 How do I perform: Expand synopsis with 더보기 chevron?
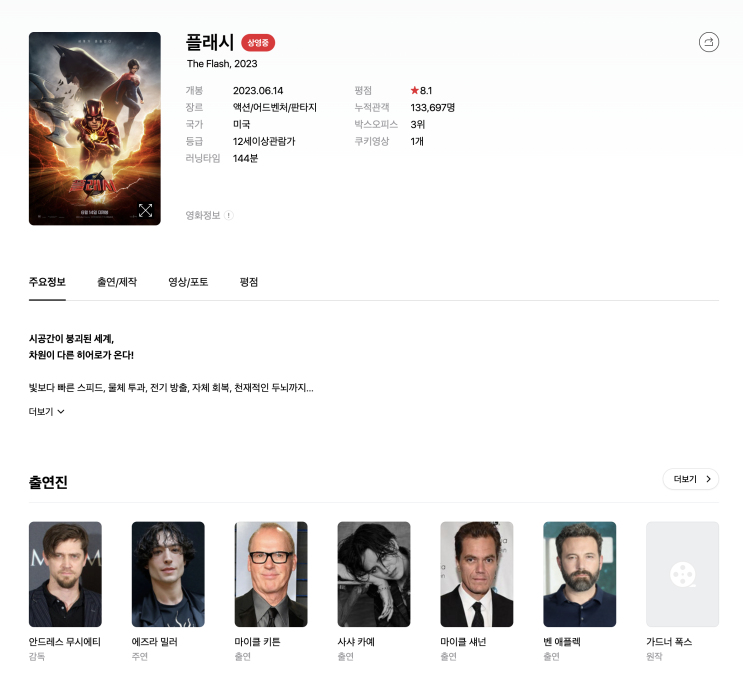pyautogui.click(x=46, y=412)
